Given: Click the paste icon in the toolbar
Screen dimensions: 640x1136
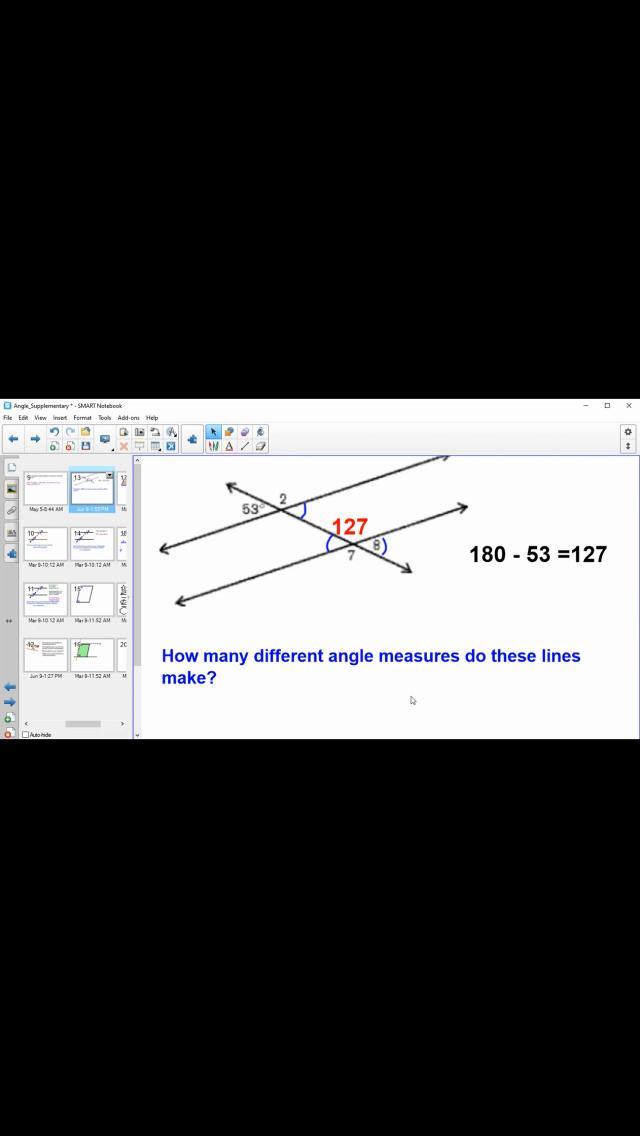Looking at the screenshot, I should click(124, 432).
